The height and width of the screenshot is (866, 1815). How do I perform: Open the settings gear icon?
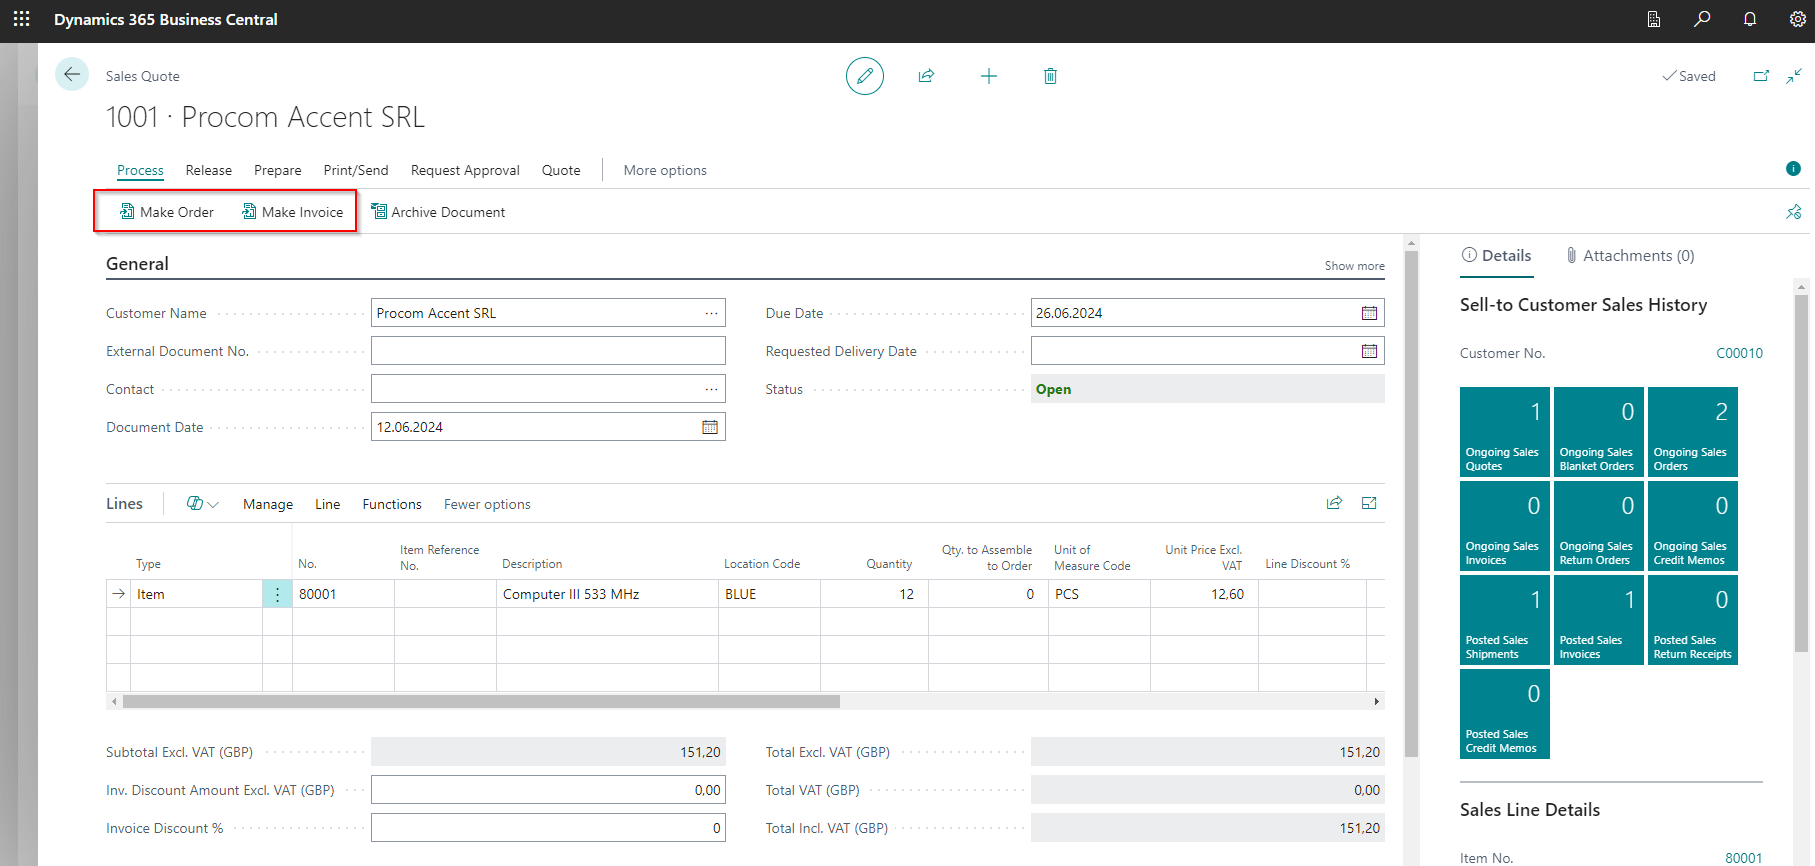1797,19
